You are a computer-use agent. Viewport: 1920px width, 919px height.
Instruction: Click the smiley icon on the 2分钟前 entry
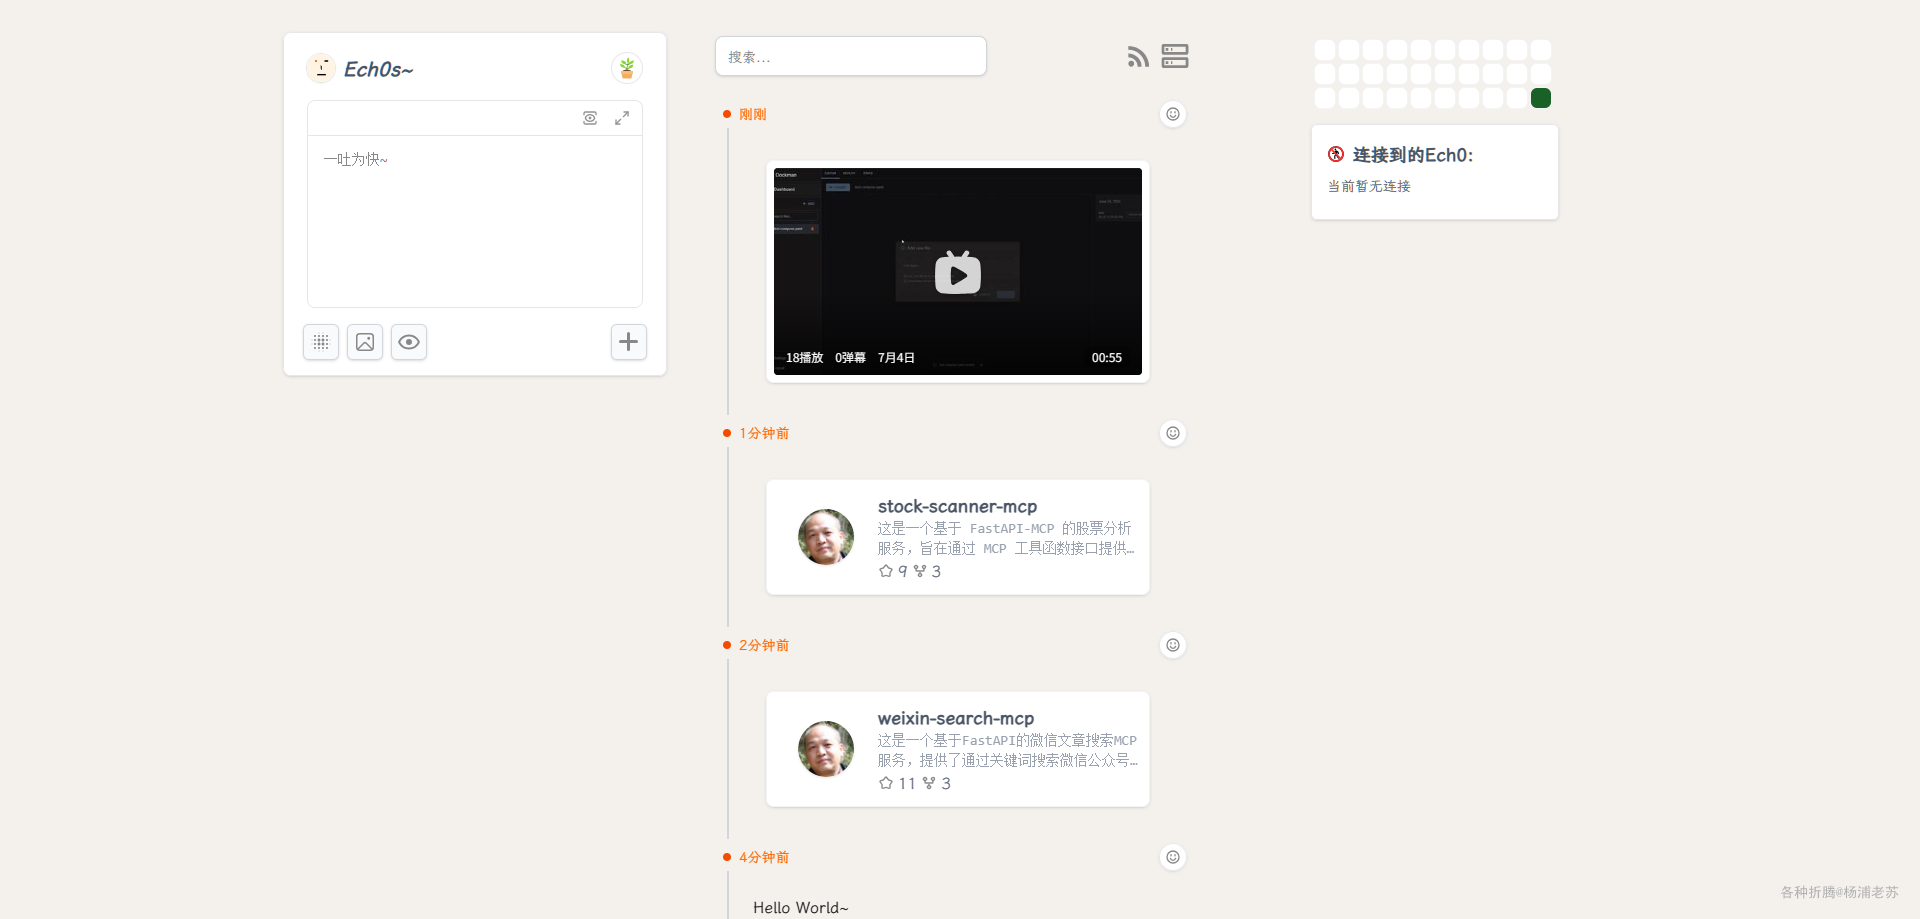pos(1173,645)
